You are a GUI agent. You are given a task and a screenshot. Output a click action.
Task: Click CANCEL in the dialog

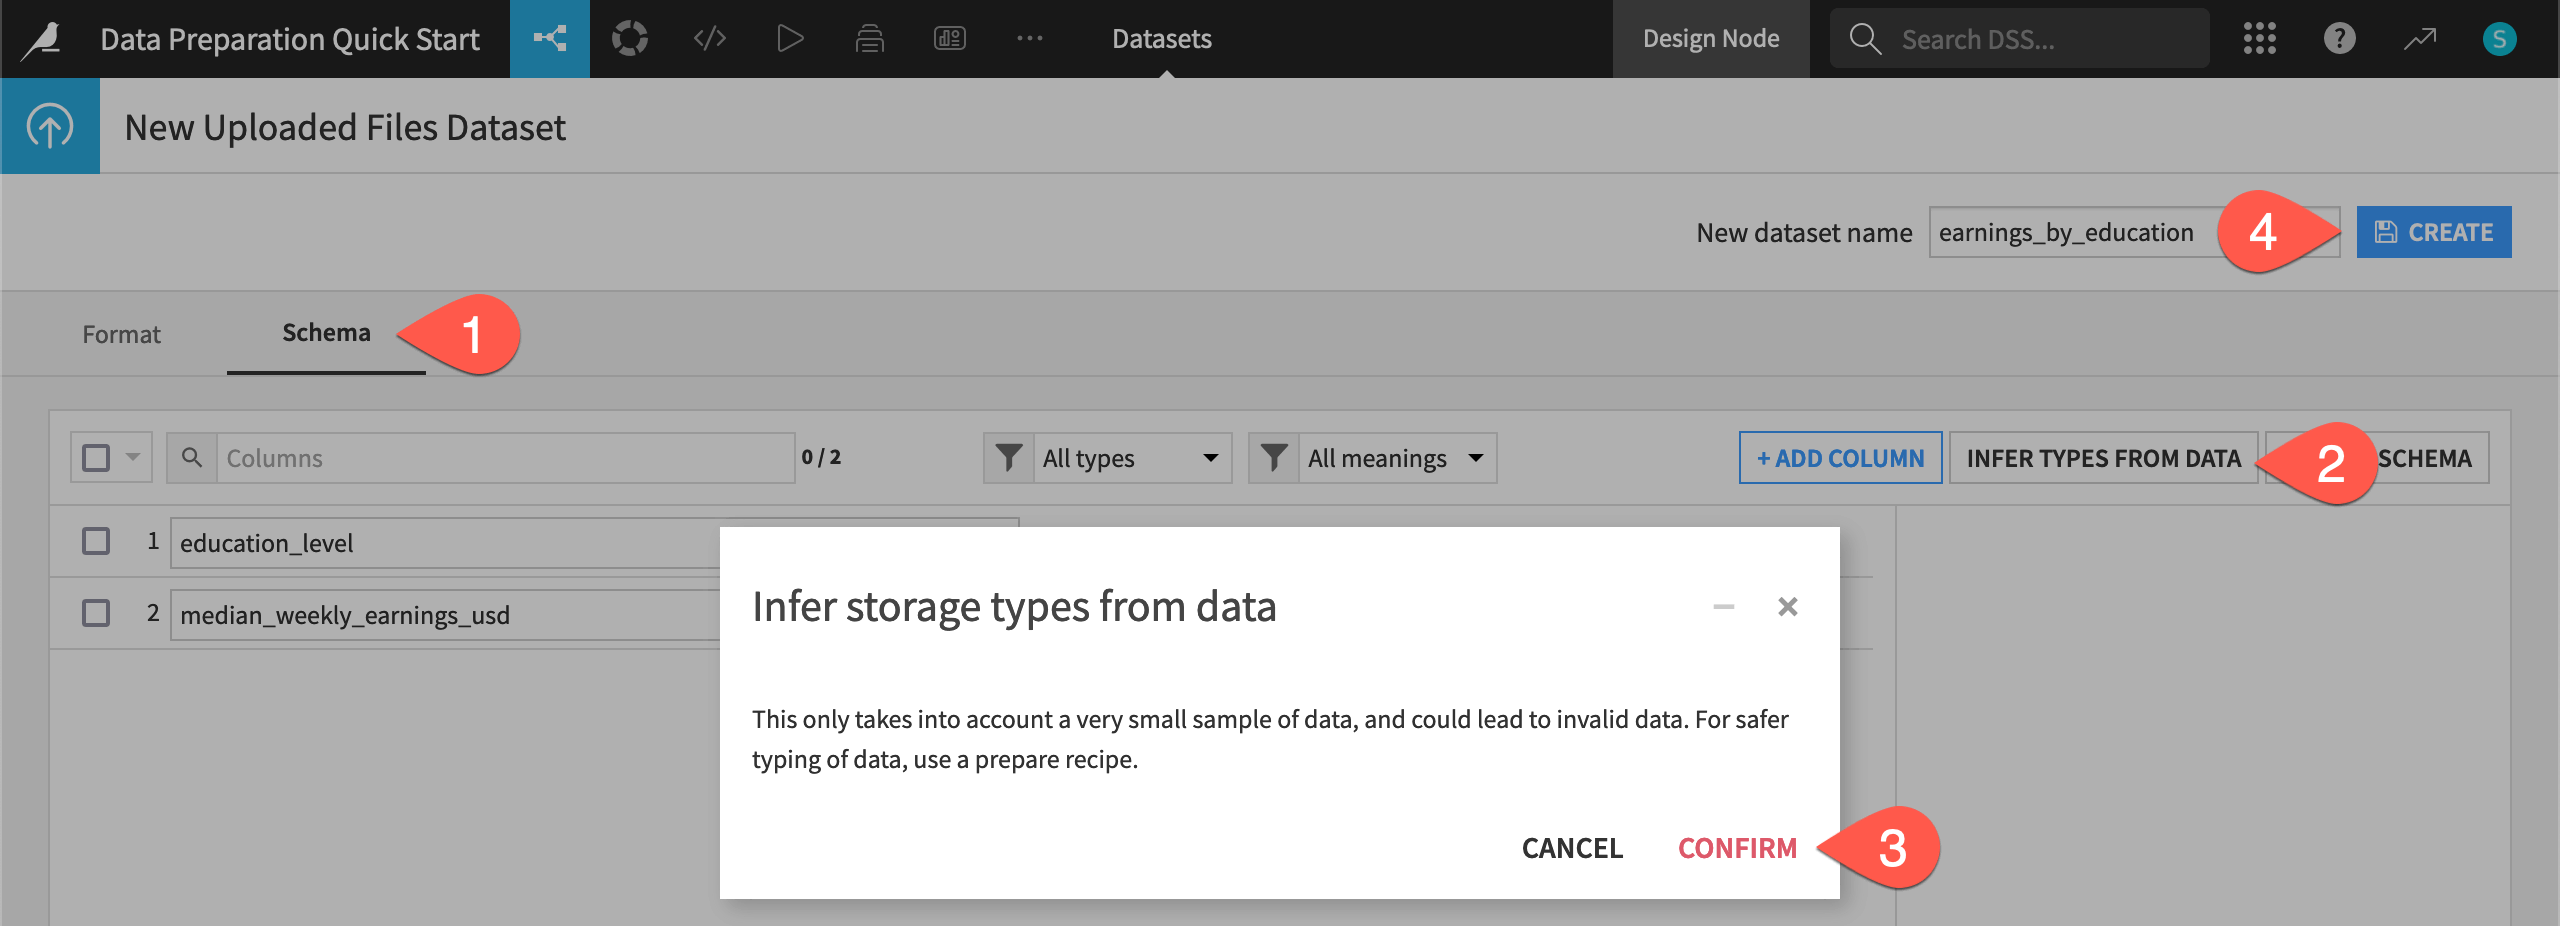pos(1572,848)
